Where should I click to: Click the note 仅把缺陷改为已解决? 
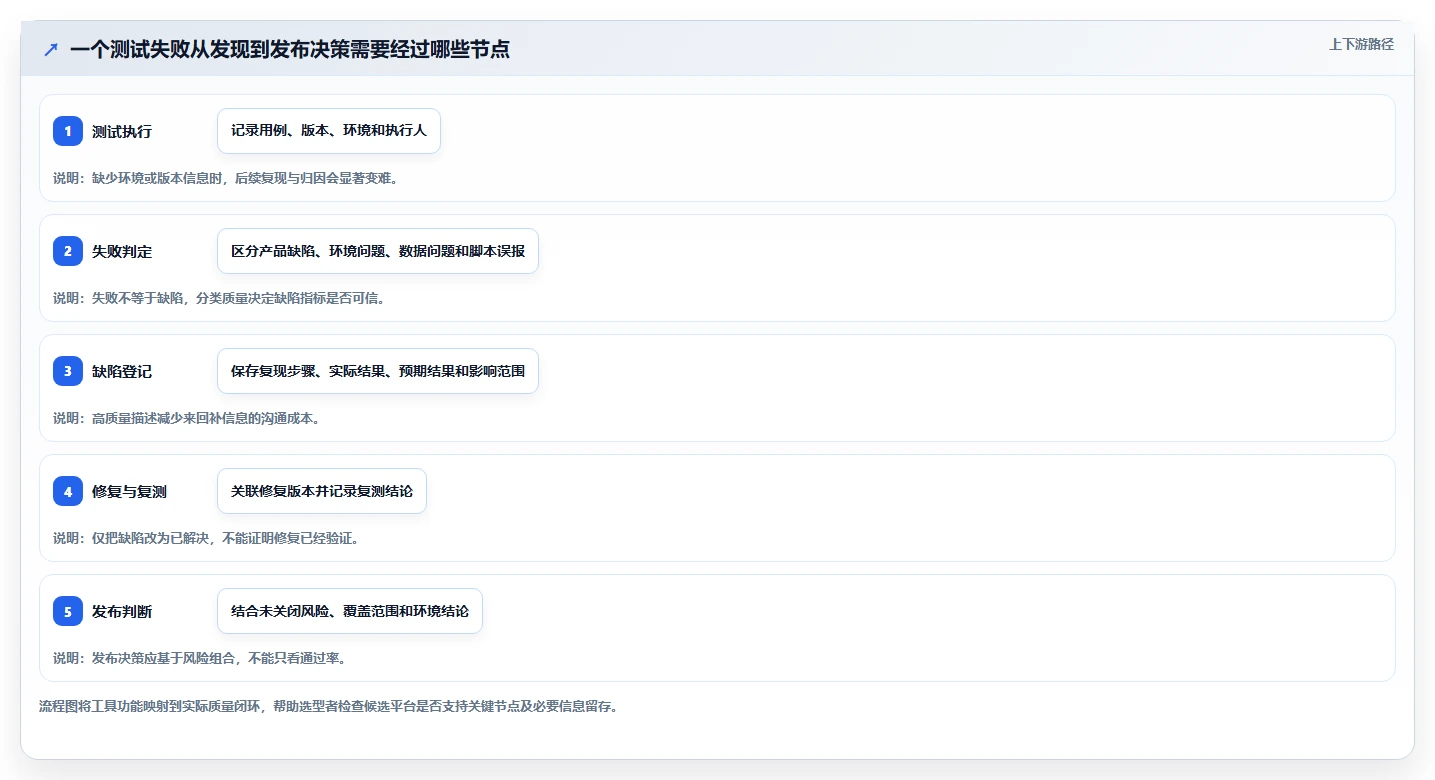pyautogui.click(x=206, y=538)
